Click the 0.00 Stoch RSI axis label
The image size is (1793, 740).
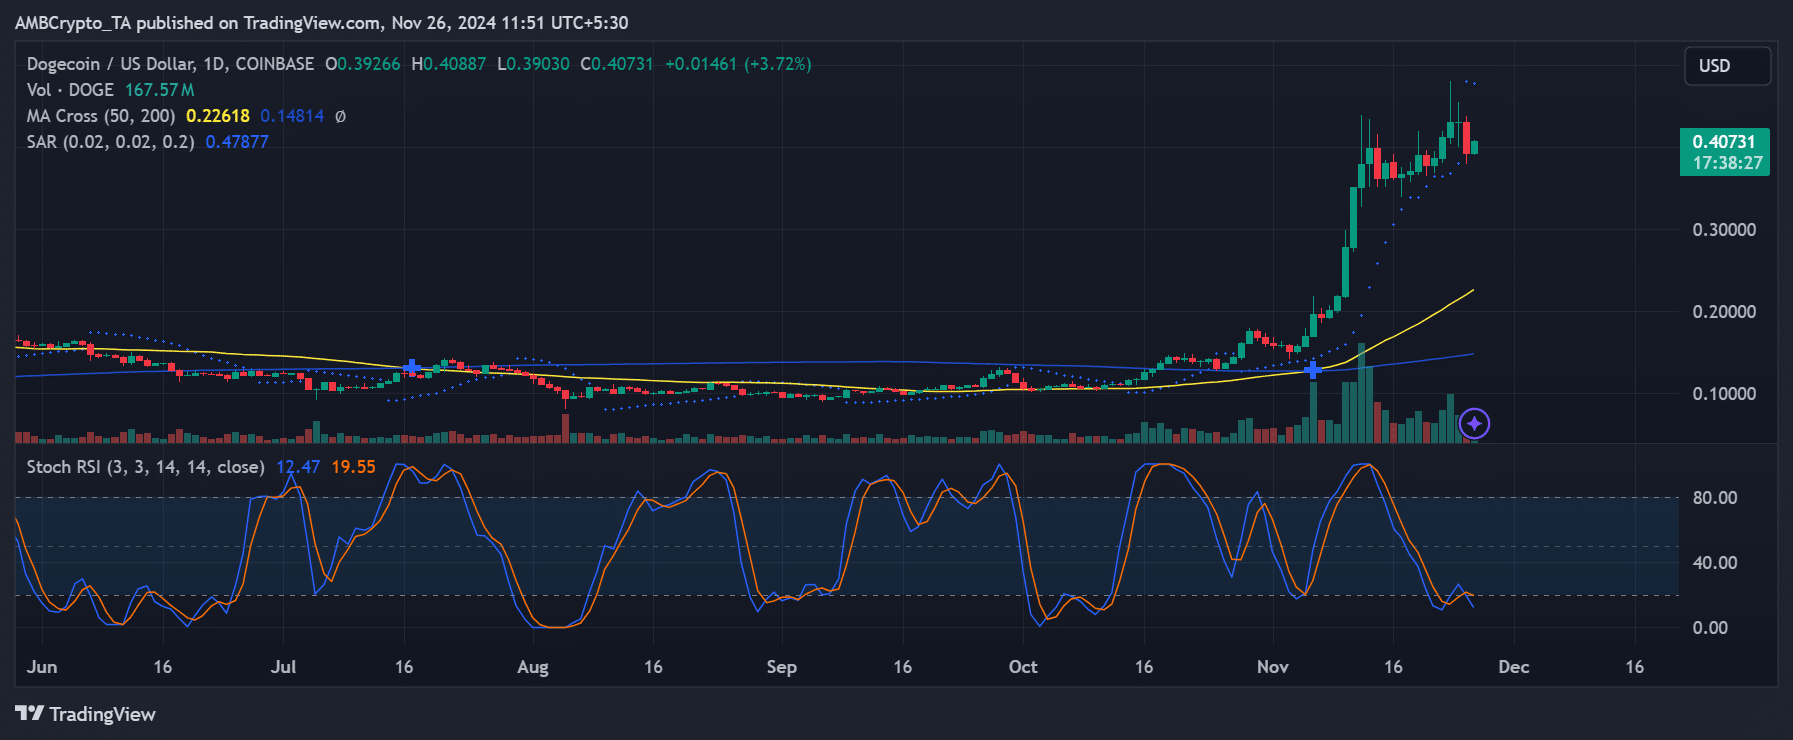(1710, 628)
